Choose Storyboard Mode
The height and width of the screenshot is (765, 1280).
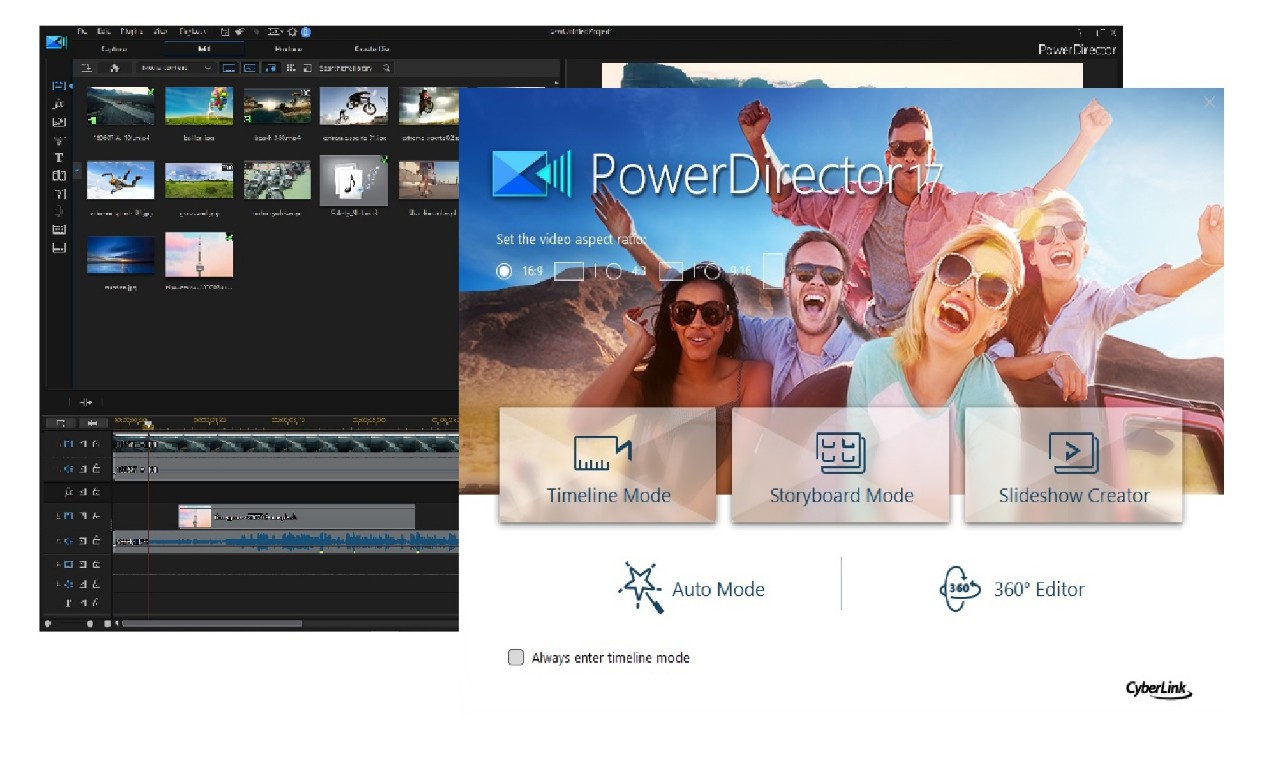(840, 465)
